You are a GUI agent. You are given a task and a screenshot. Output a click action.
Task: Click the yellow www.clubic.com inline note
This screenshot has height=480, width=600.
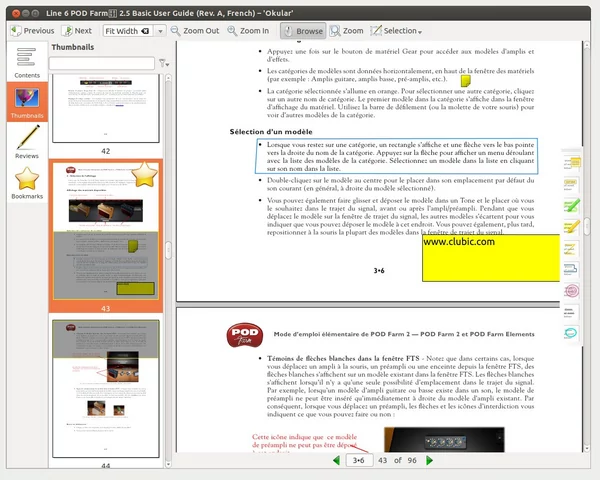(x=491, y=258)
